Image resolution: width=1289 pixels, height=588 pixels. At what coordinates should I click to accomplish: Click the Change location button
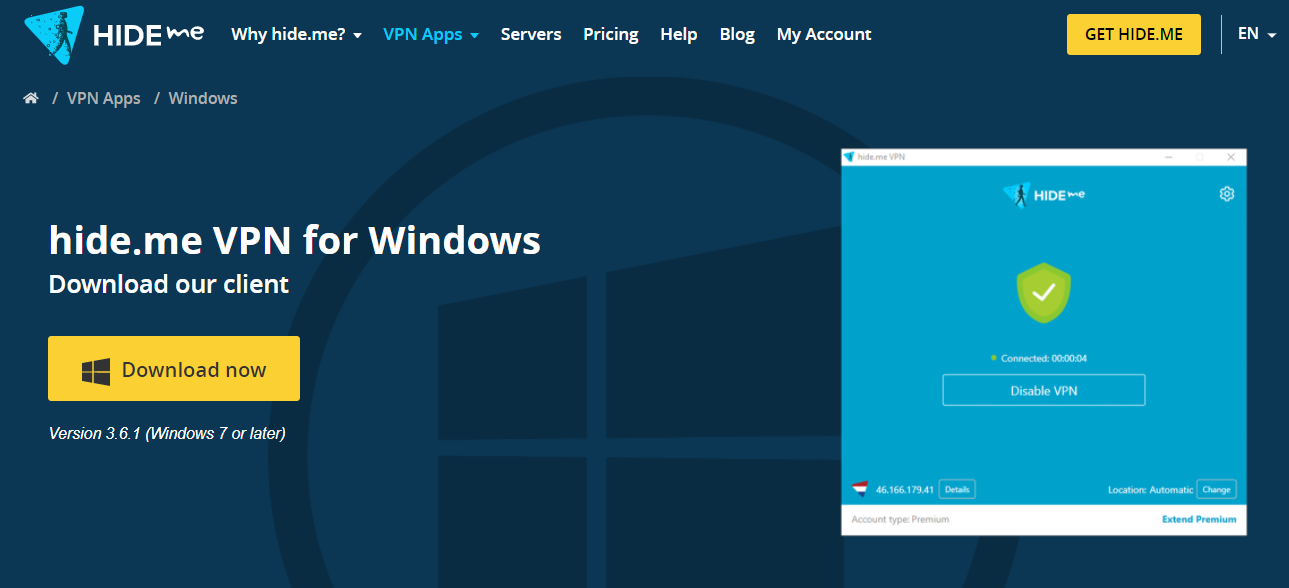pos(1216,489)
